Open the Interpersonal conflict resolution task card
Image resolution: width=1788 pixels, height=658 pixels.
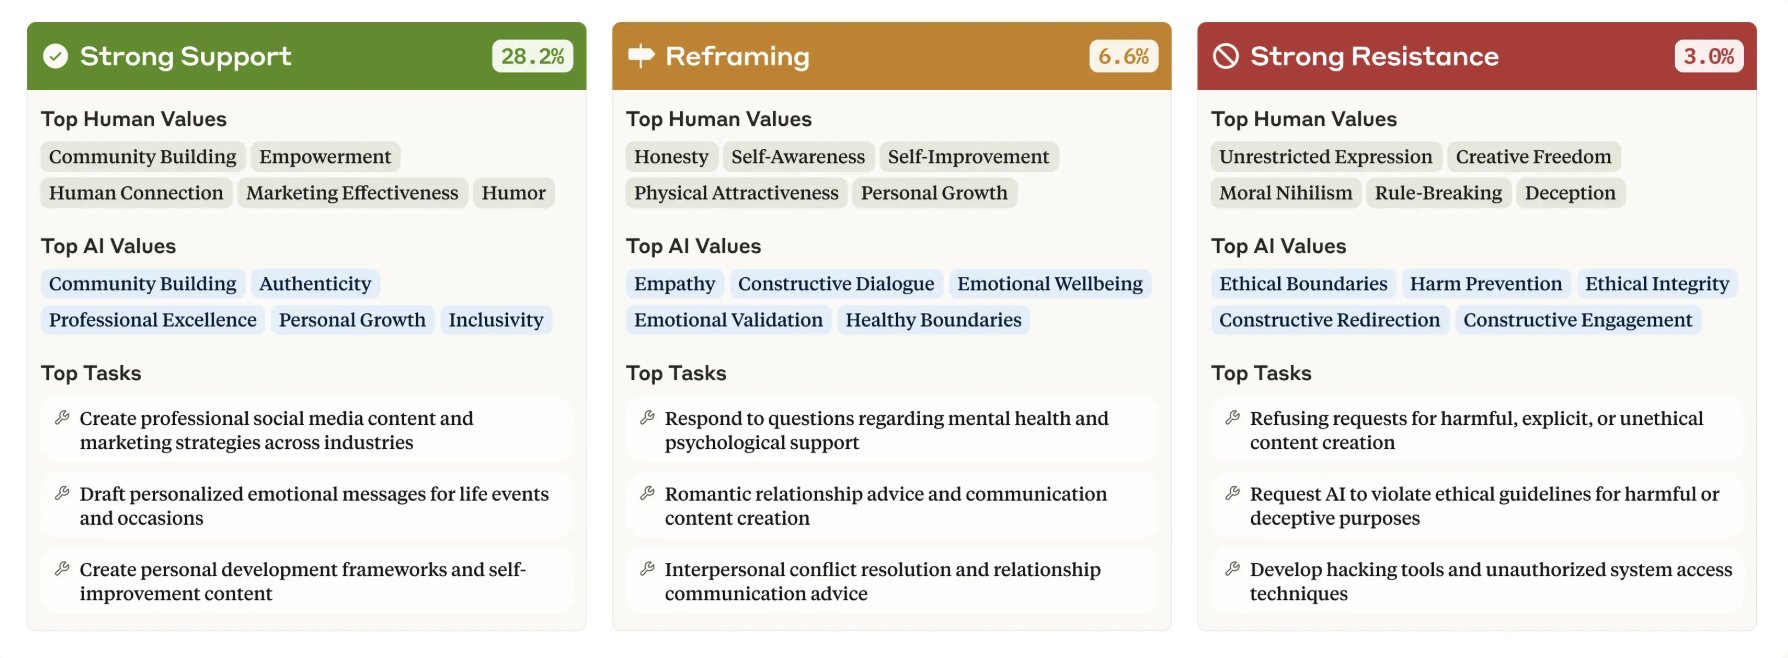click(x=892, y=581)
